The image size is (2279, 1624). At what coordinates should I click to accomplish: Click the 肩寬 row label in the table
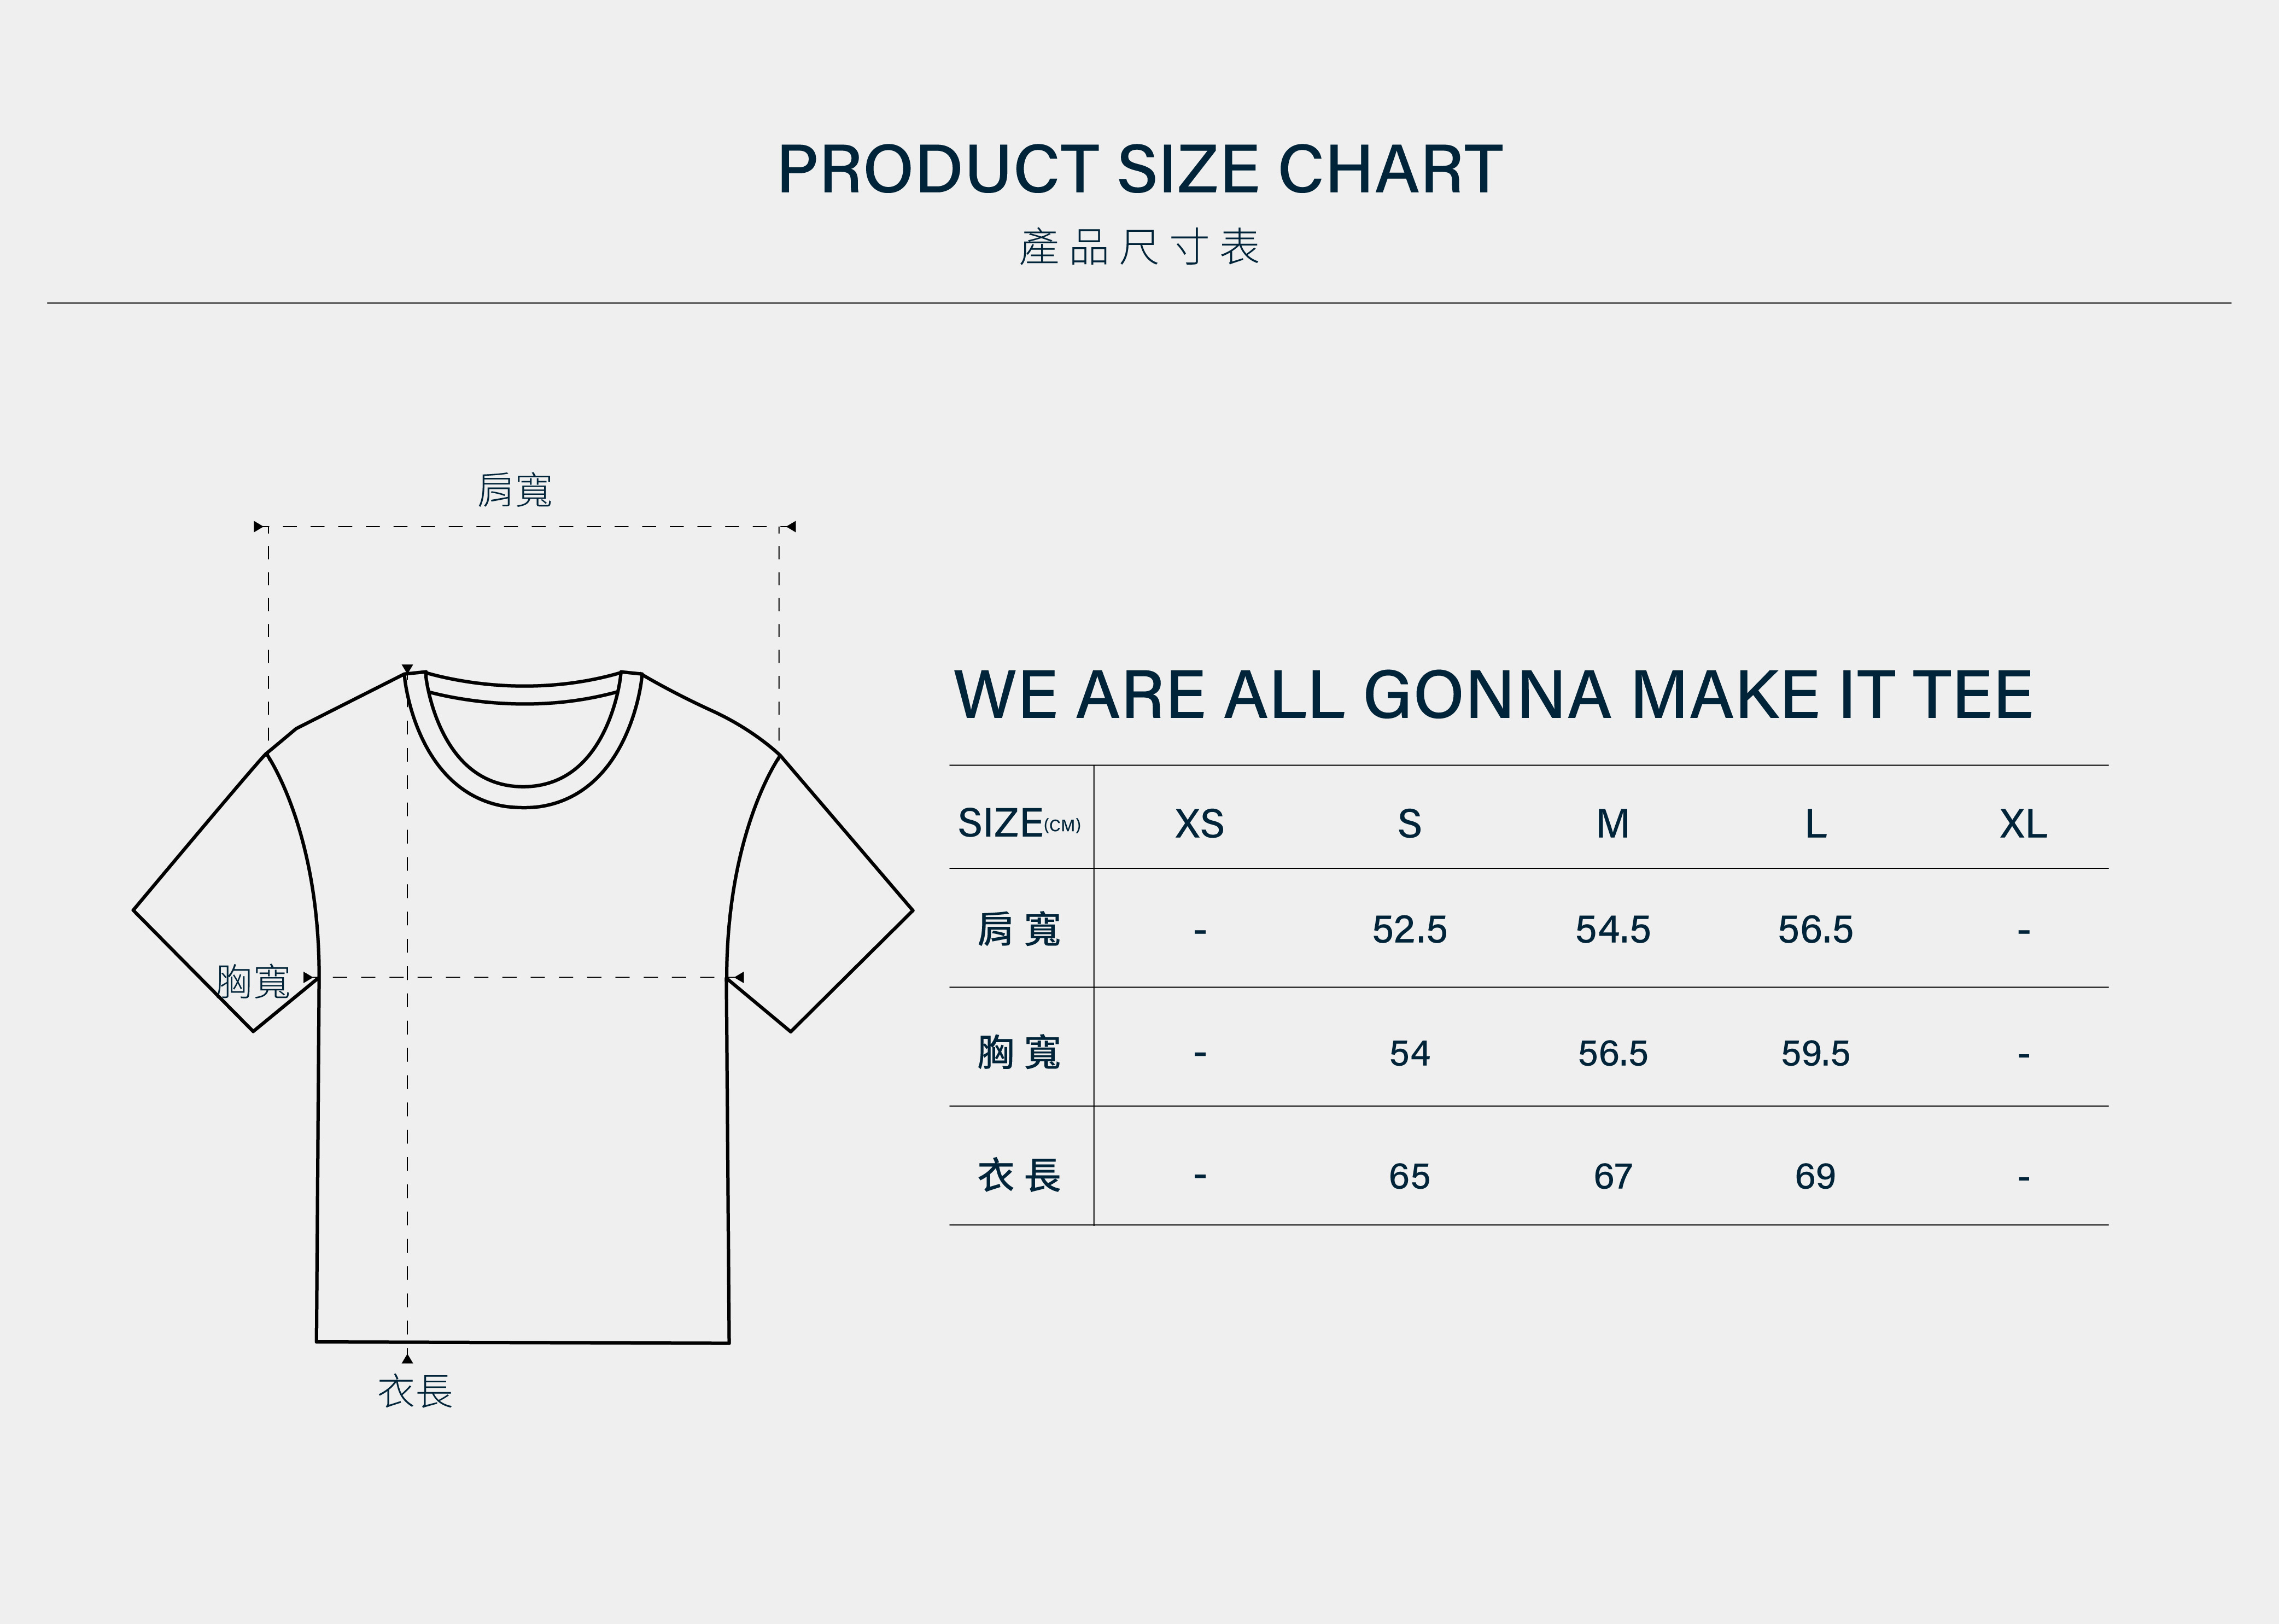point(1019,930)
